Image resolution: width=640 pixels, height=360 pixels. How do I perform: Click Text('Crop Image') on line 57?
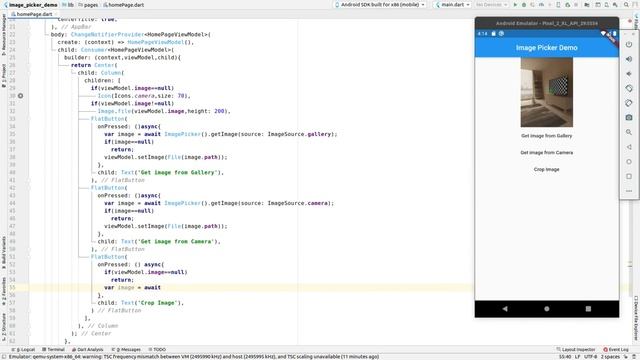tap(152, 303)
